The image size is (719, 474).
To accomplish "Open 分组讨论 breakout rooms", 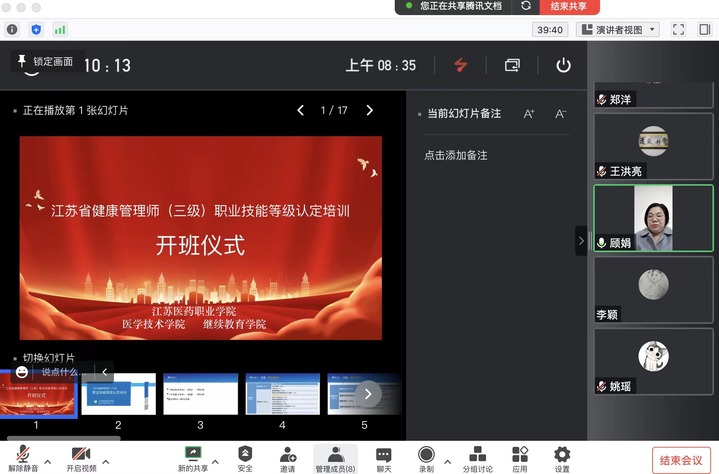I will point(478,457).
